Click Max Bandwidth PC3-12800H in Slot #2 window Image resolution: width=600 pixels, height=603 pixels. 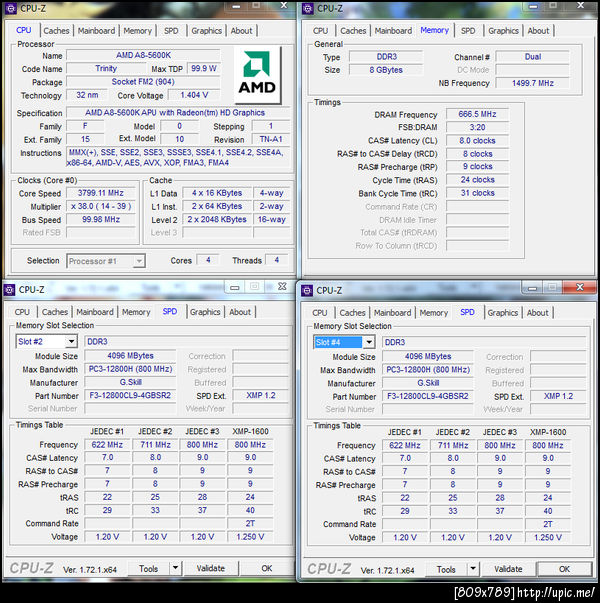pyautogui.click(x=130, y=369)
